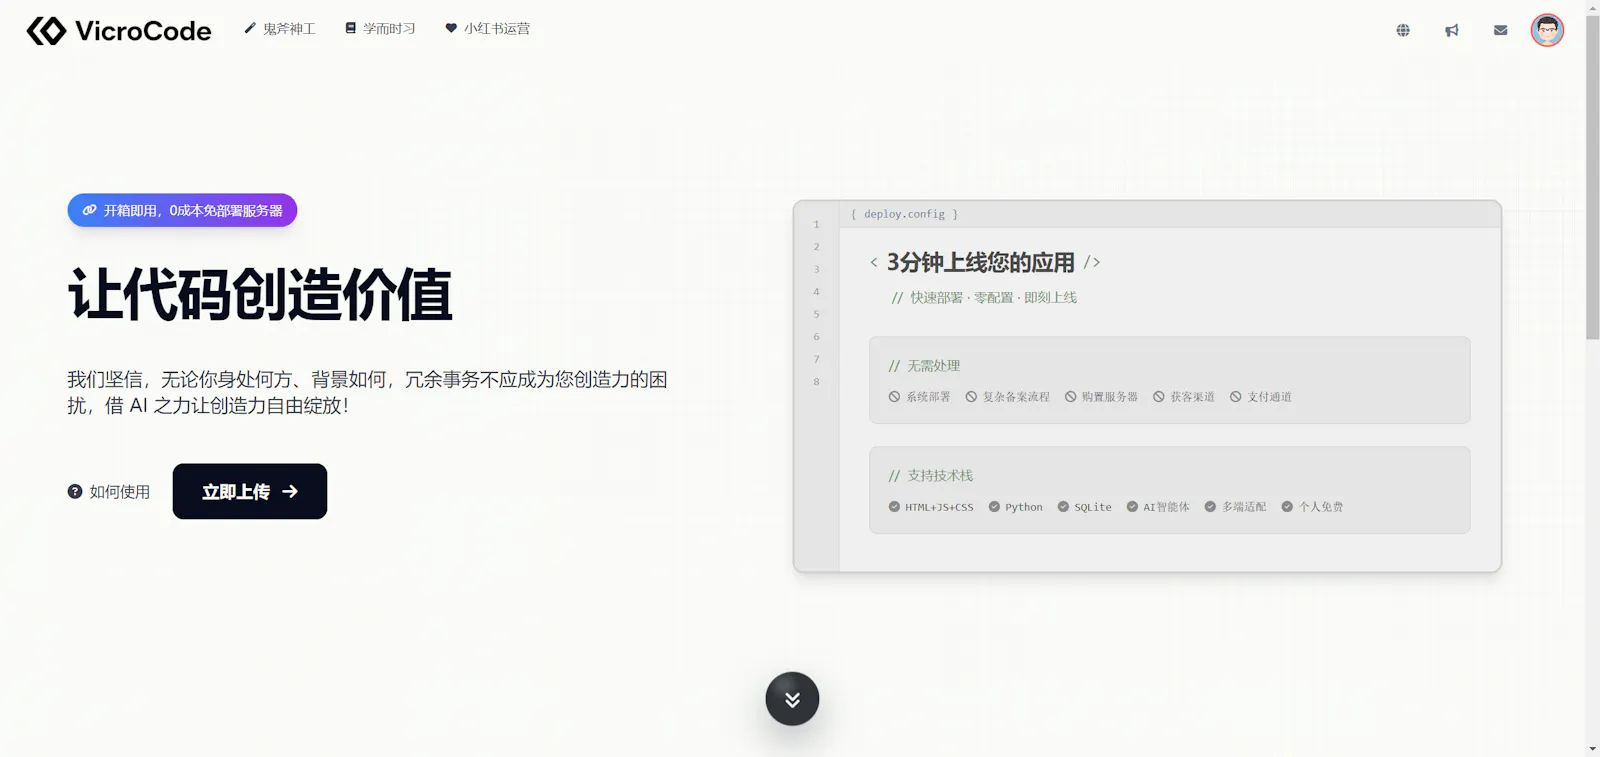
Task: Click line number 8 in code gutter
Action: [x=816, y=382]
